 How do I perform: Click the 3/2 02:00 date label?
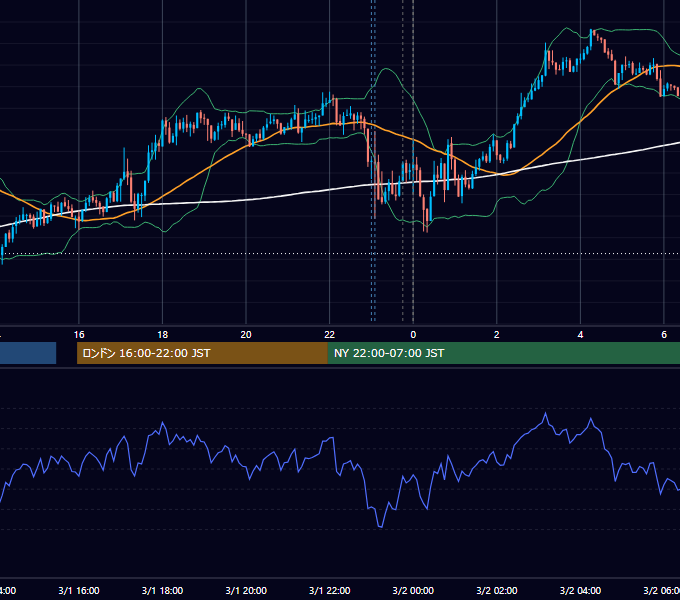[x=497, y=591]
